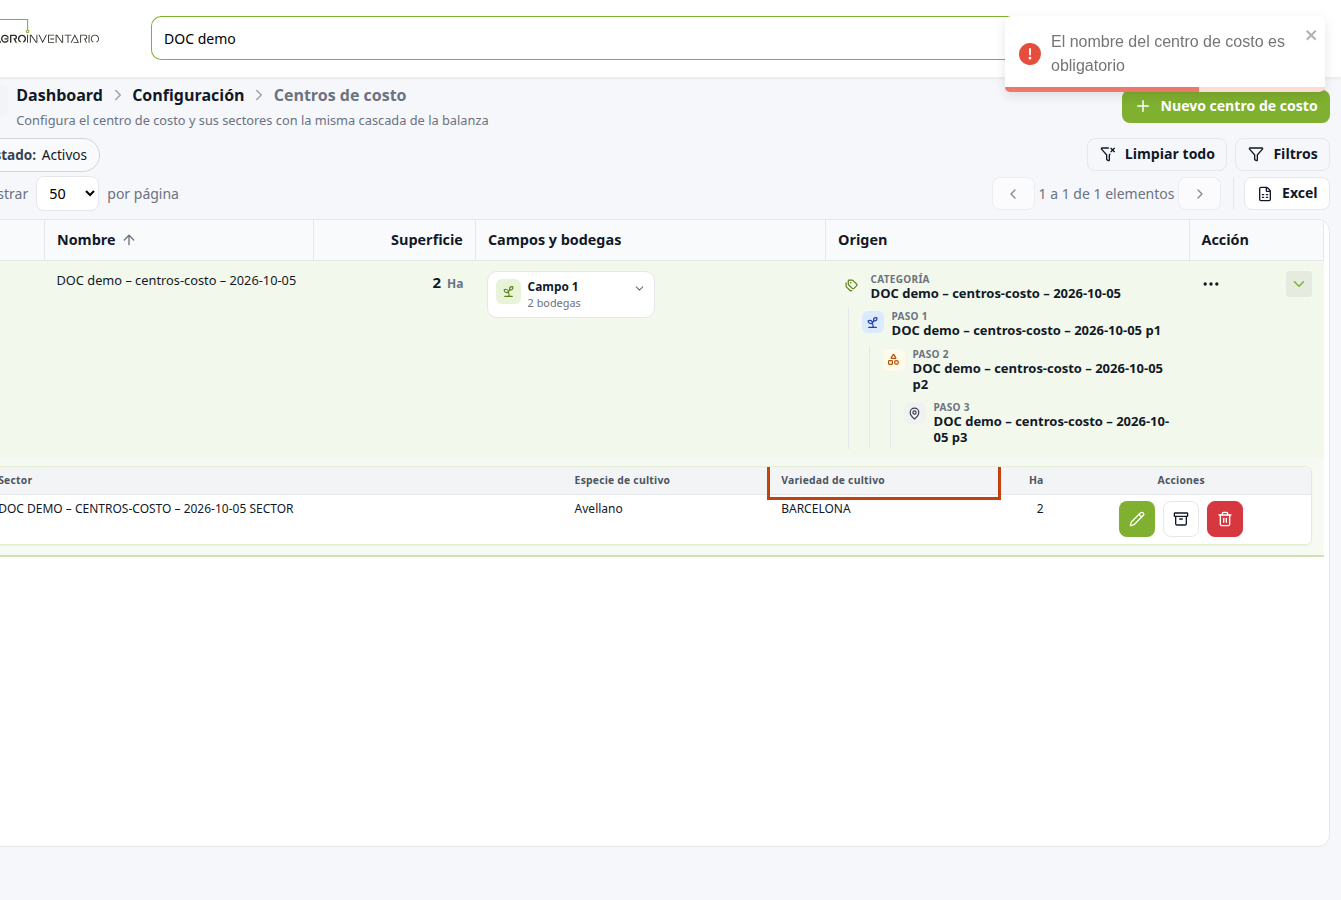Viewport: 1341px width, 900px height.
Task: Click the Paso 2 hierarchy icon in Origen
Action: [894, 360]
